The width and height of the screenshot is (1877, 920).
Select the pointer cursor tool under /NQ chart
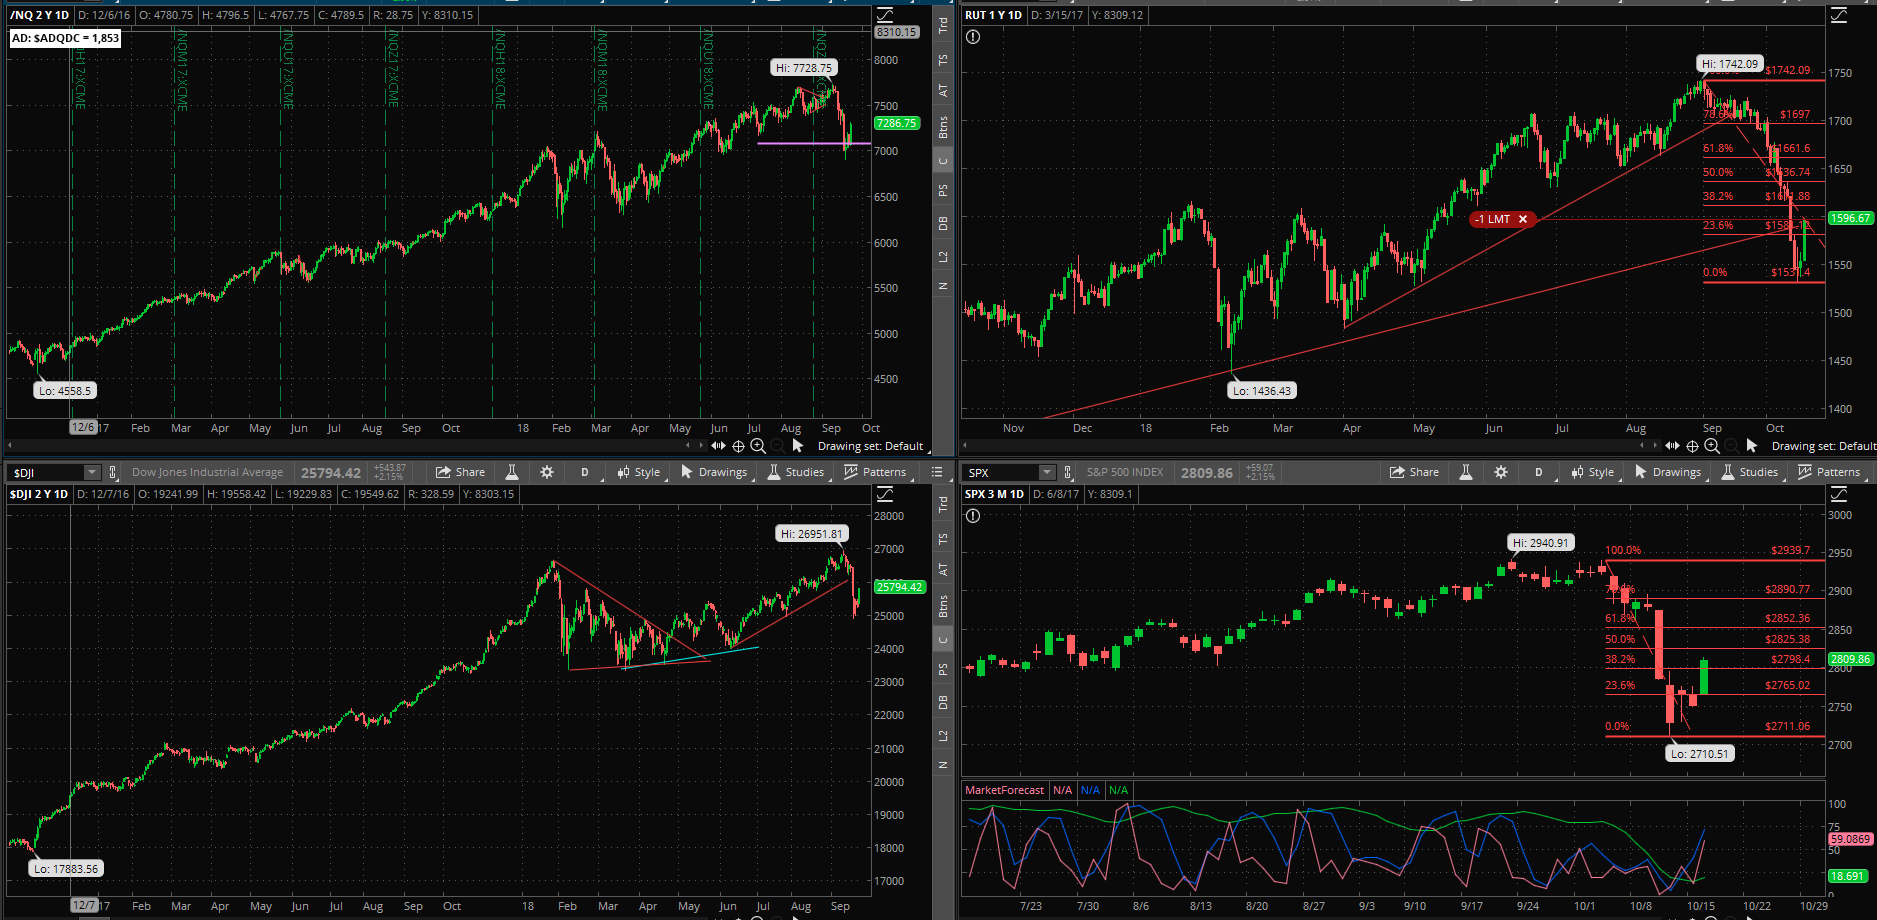797,446
